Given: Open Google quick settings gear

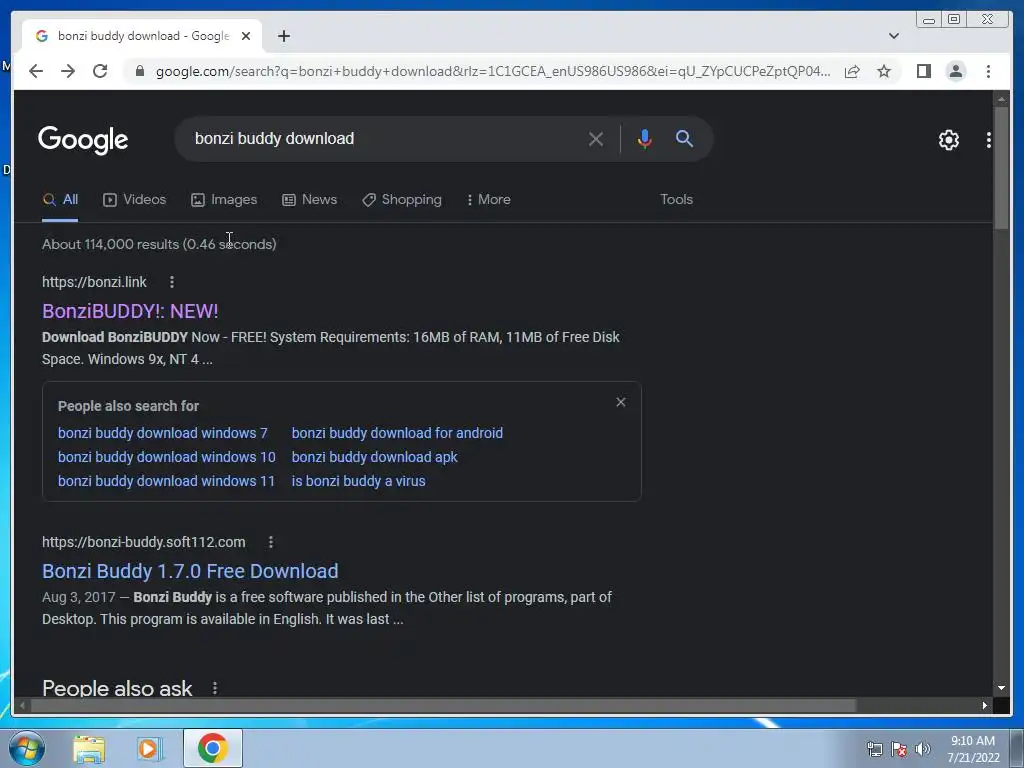Looking at the screenshot, I should coord(948,139).
